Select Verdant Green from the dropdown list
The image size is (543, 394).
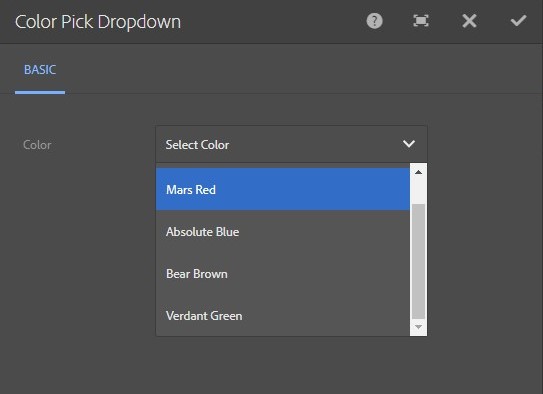coord(283,316)
